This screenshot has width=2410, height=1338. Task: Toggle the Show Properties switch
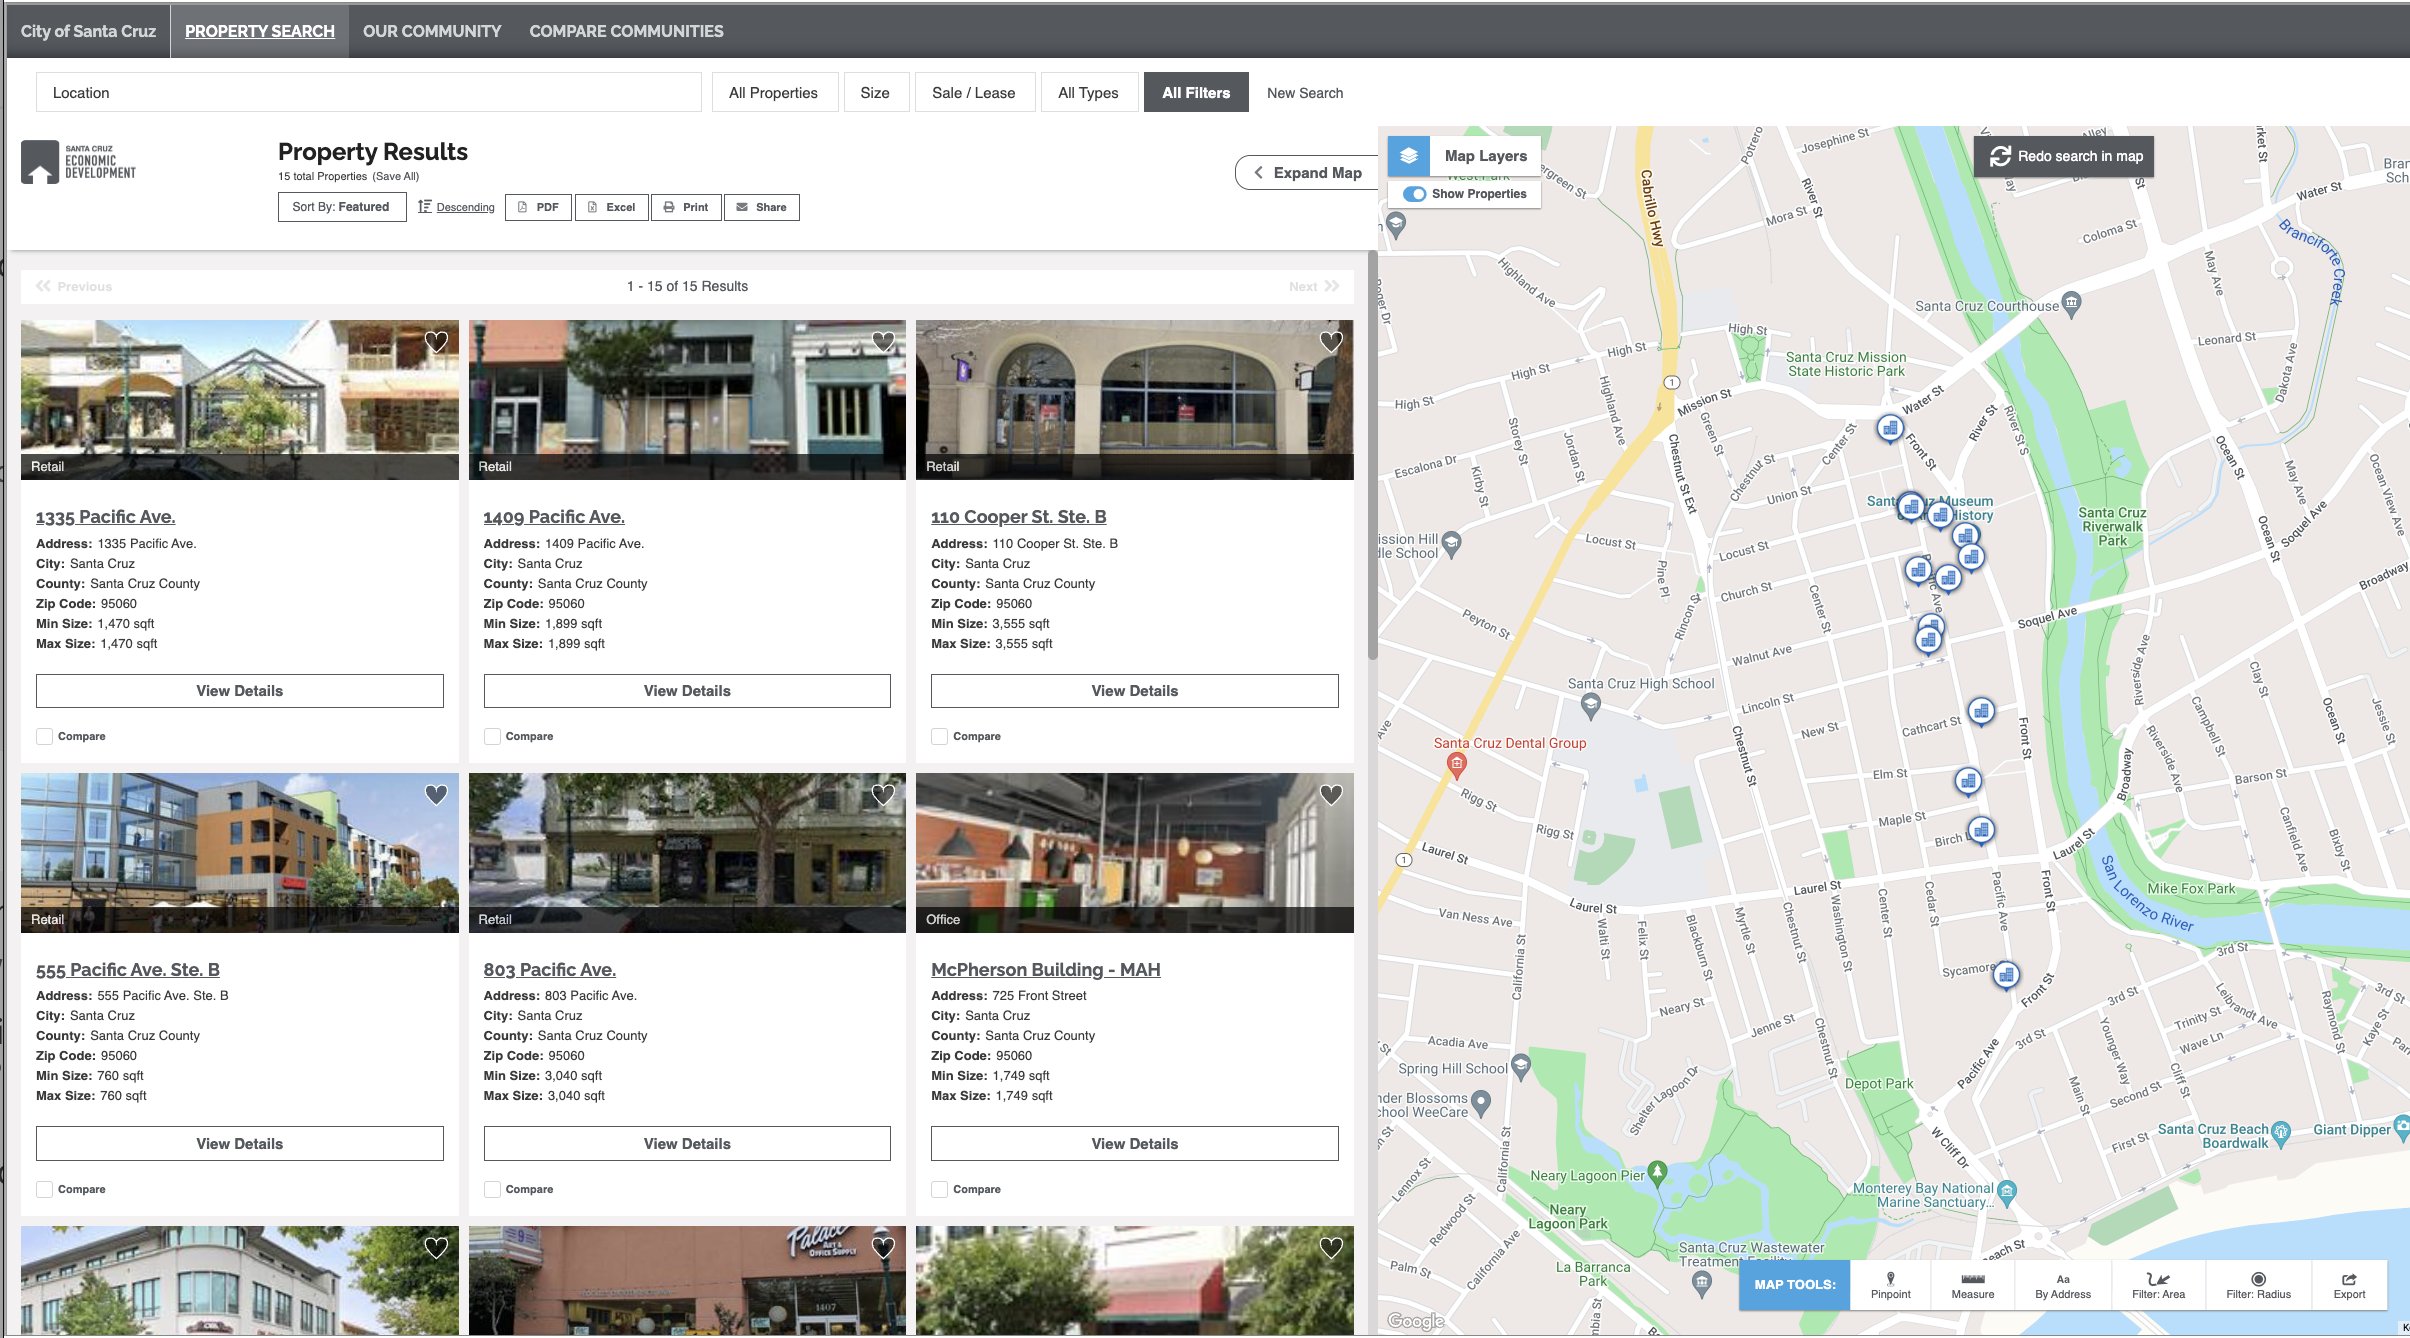pos(1414,194)
